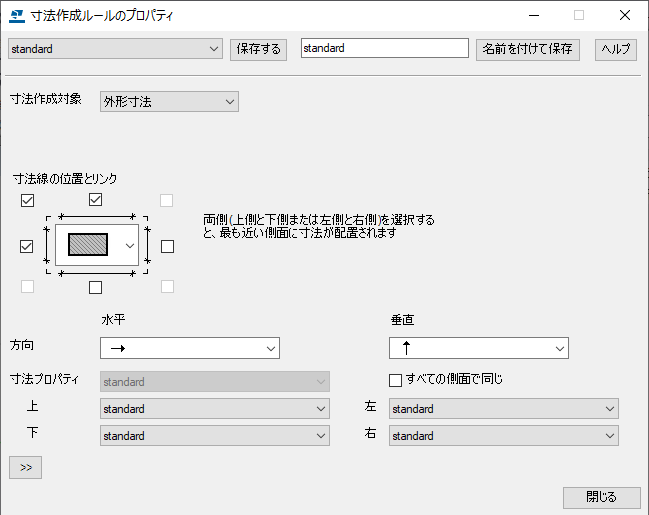Expand the saved settings standard dropdown at top
Image resolution: width=649 pixels, height=515 pixels.
115,49
